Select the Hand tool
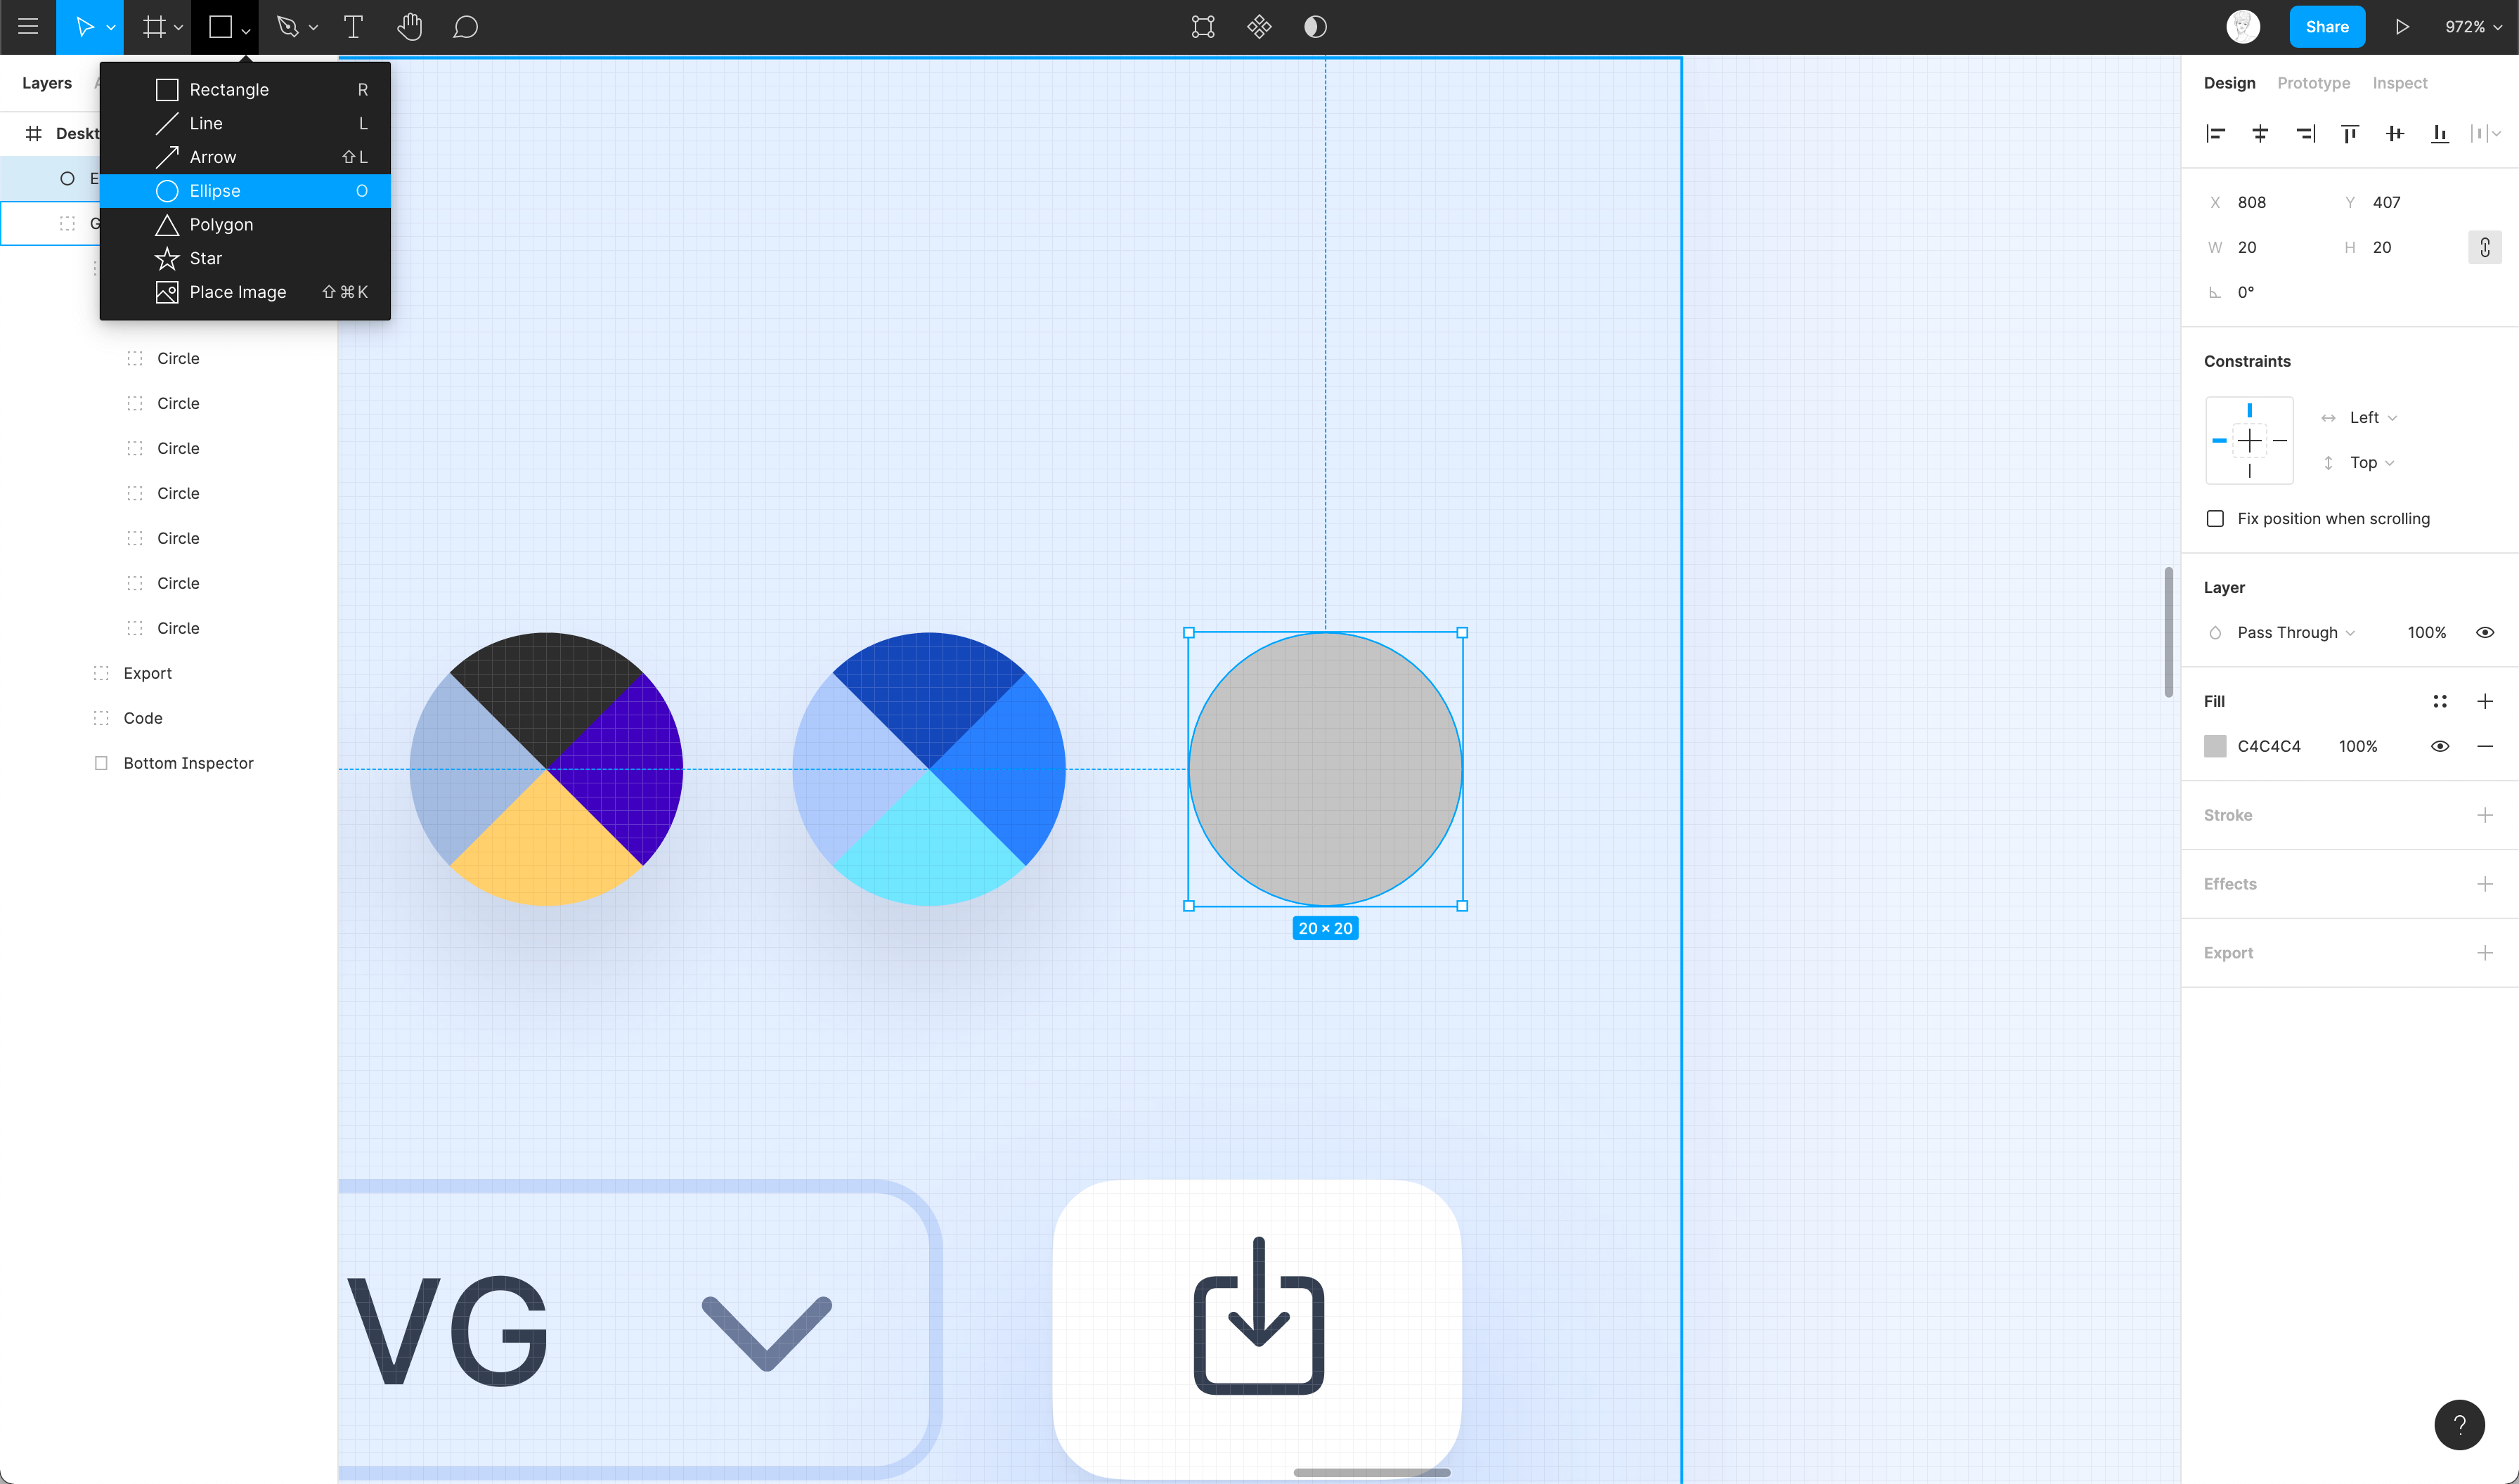The width and height of the screenshot is (2519, 1484). 409,27
